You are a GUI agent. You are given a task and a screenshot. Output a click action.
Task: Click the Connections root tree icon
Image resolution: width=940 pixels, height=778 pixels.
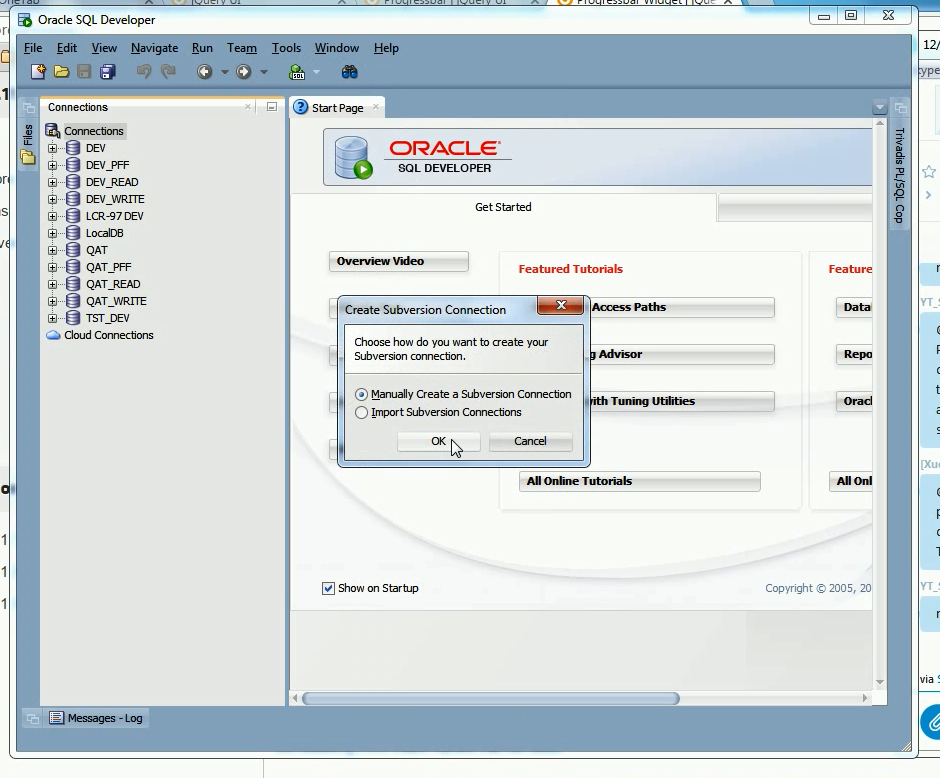[53, 131]
